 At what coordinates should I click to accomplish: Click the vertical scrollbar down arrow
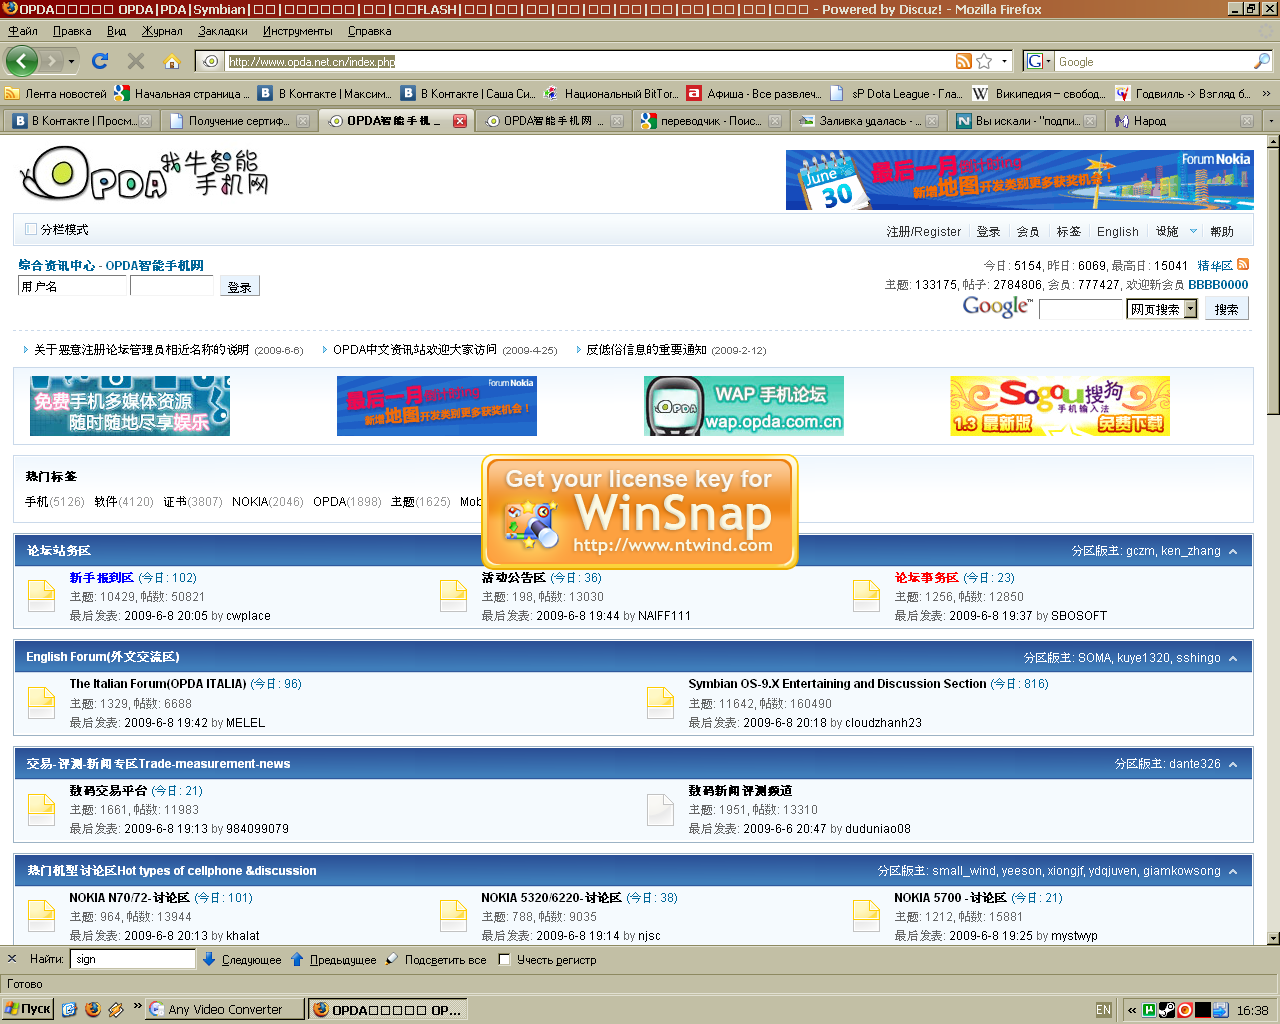1273,938
